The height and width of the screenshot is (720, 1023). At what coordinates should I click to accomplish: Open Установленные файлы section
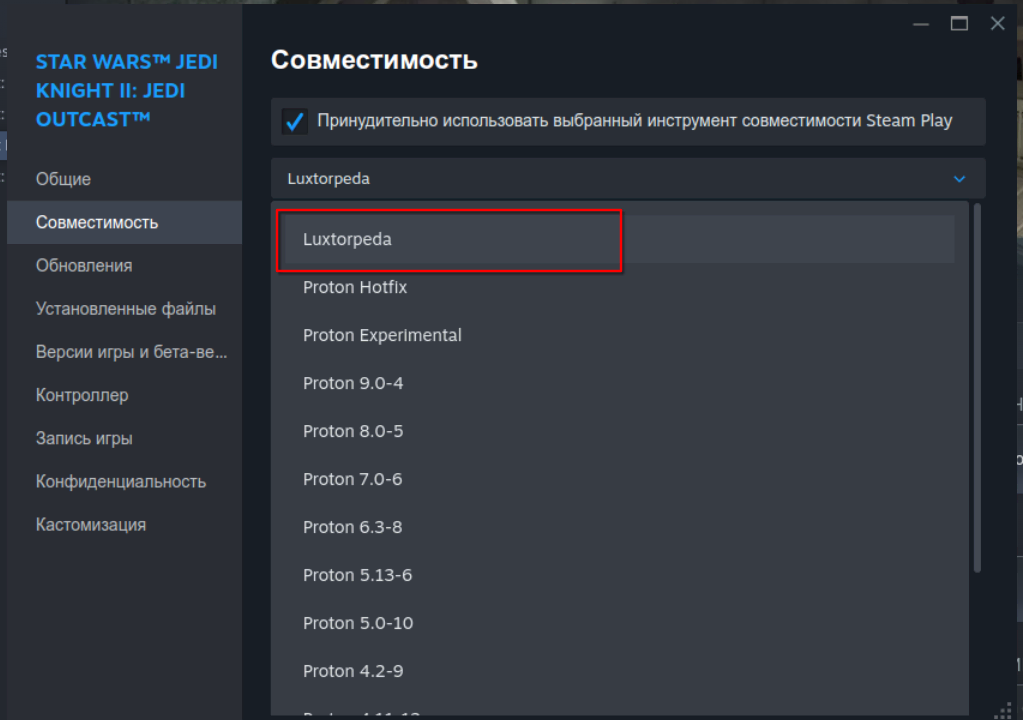coord(126,309)
